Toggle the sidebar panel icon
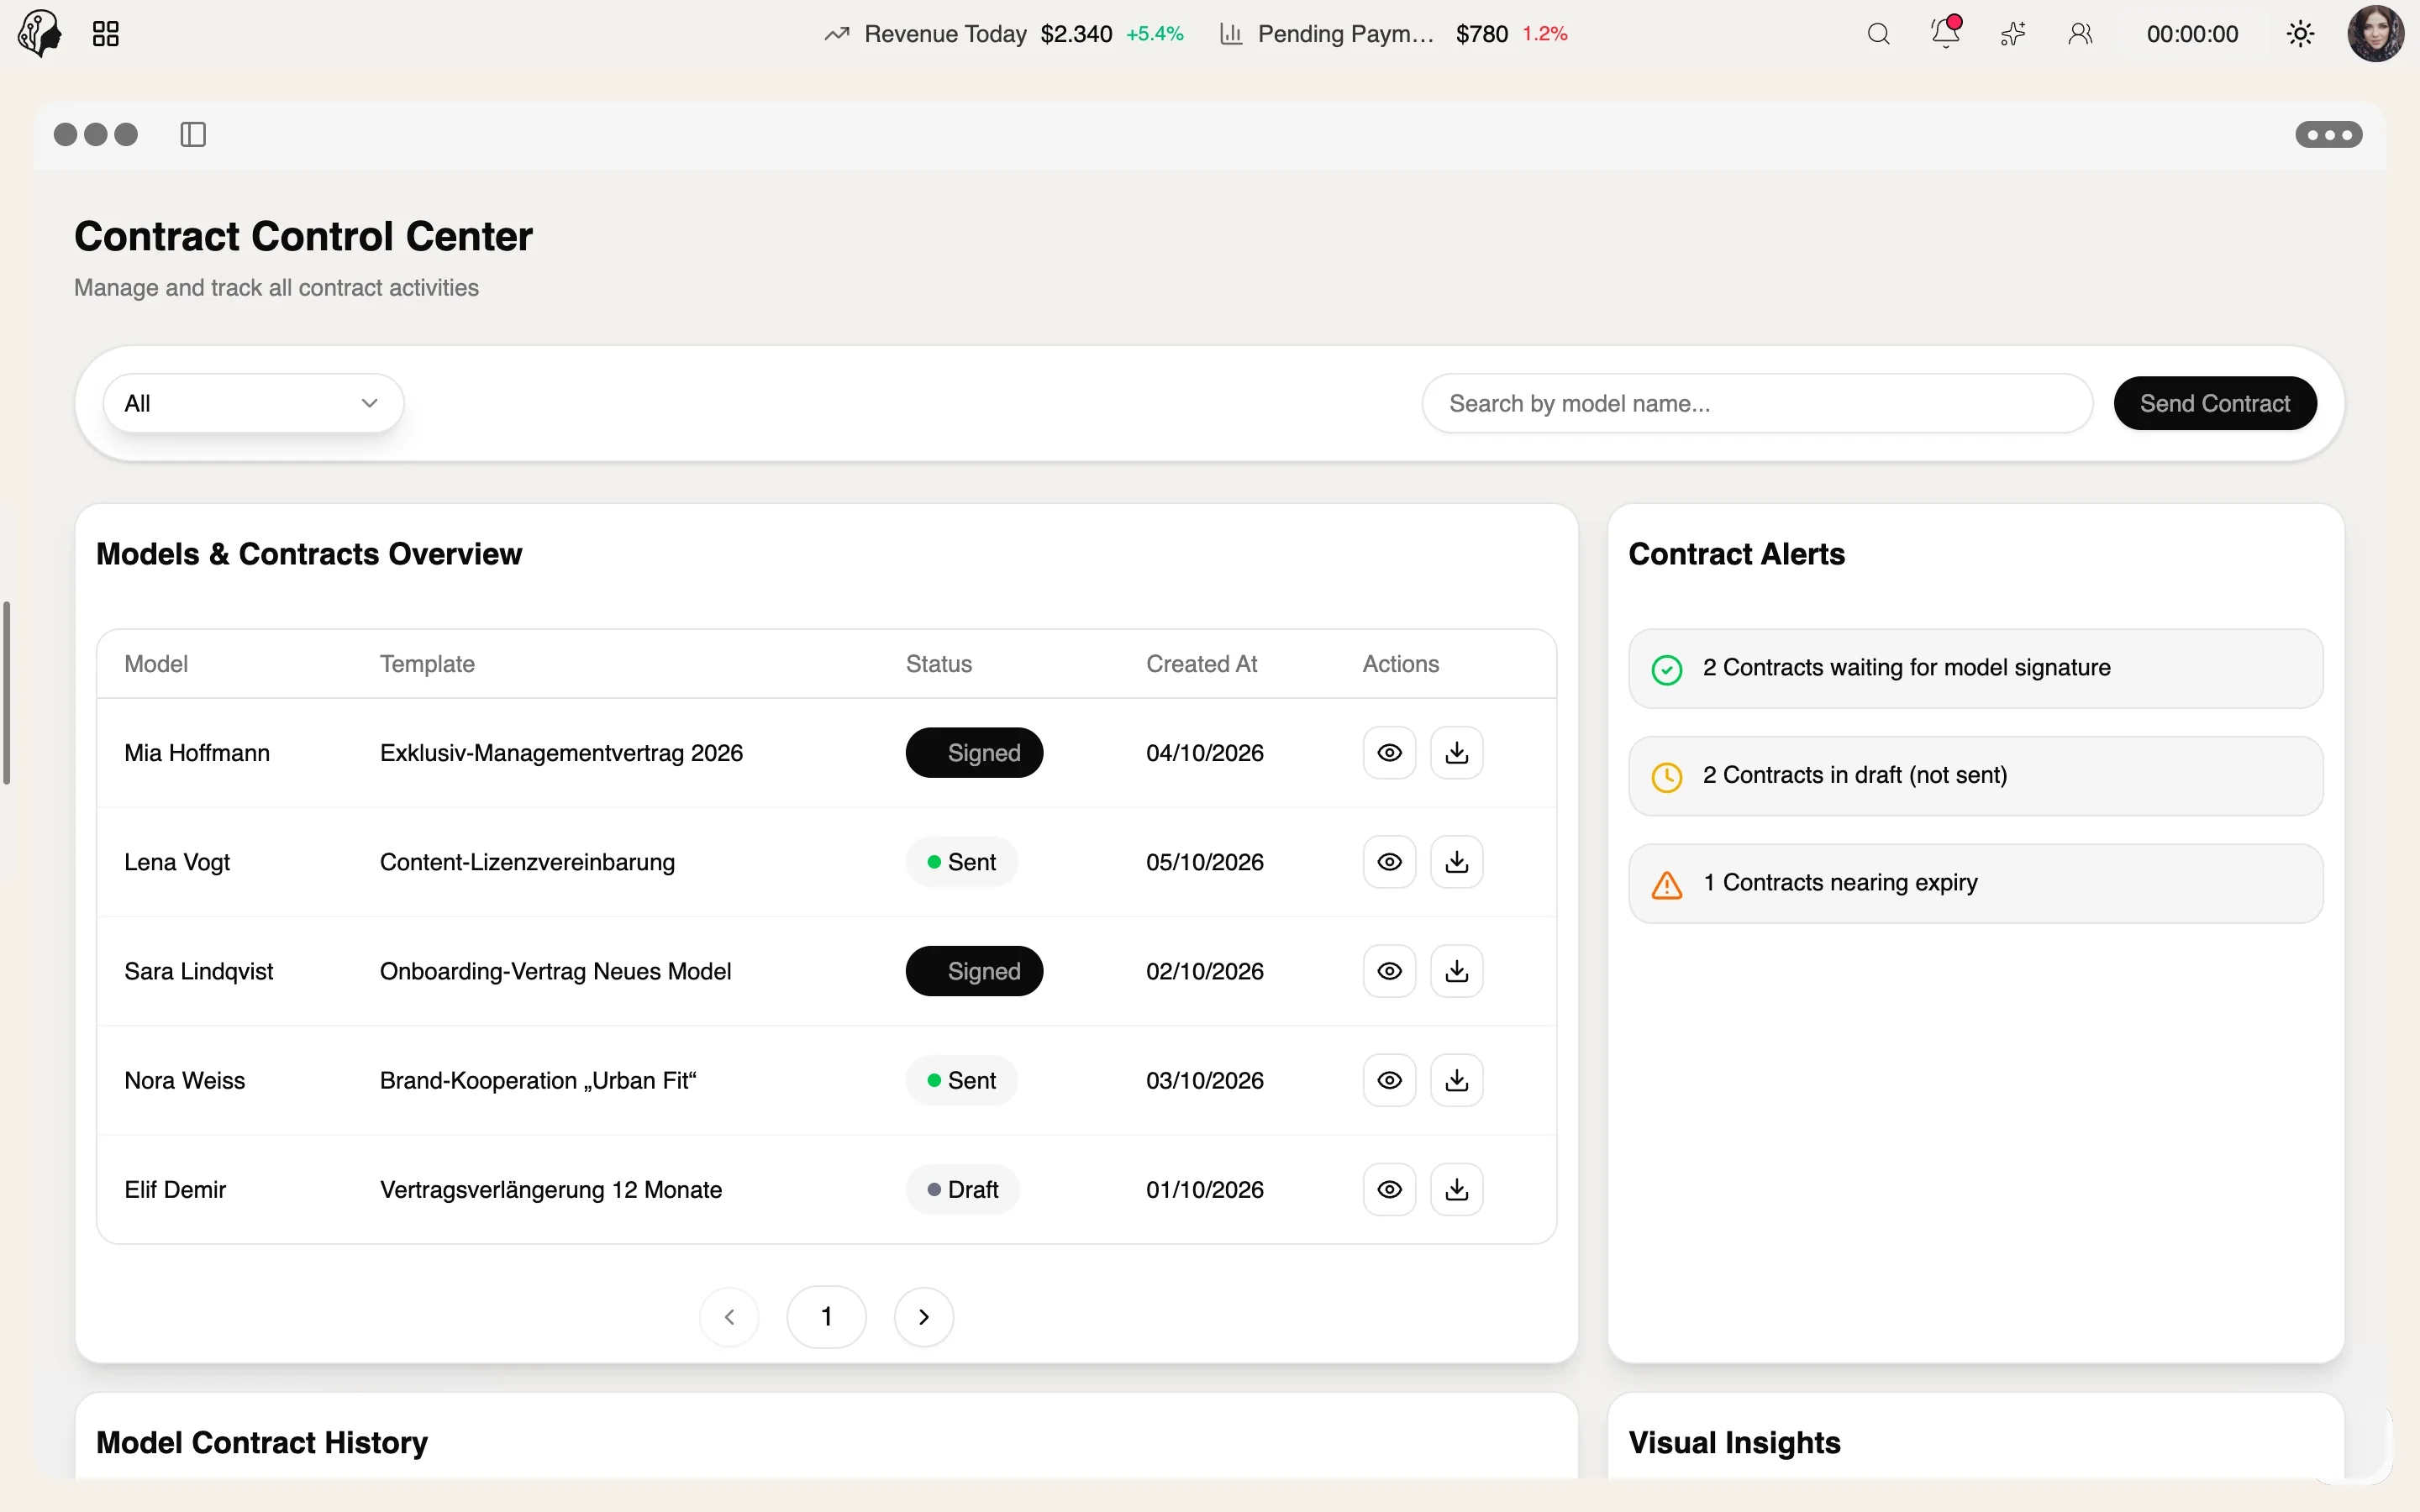2420x1512 pixels. pos(193,134)
